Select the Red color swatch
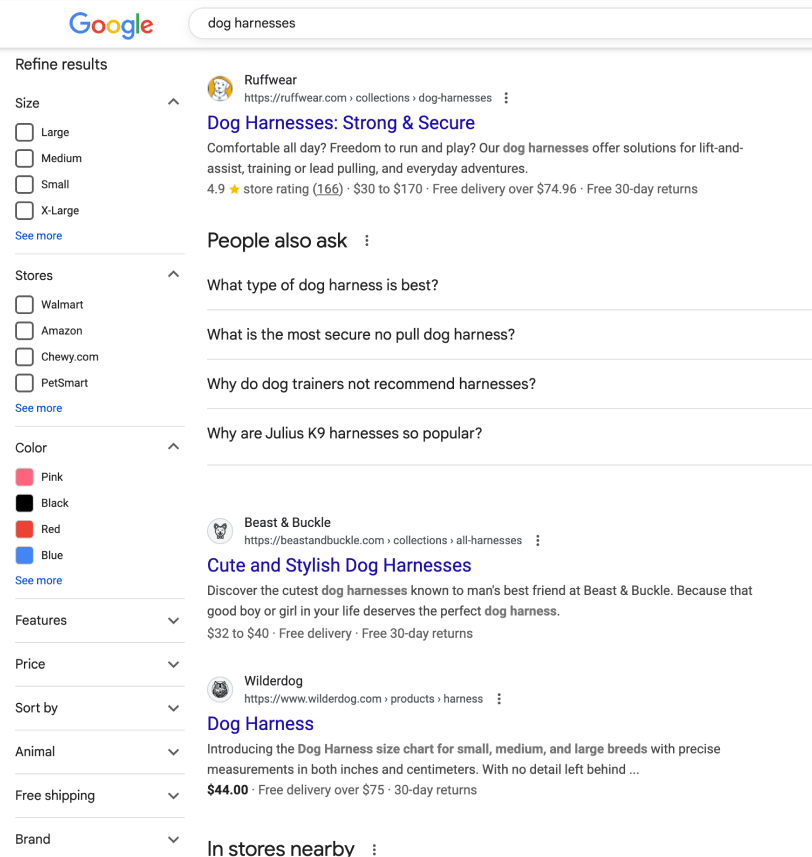 (x=25, y=529)
